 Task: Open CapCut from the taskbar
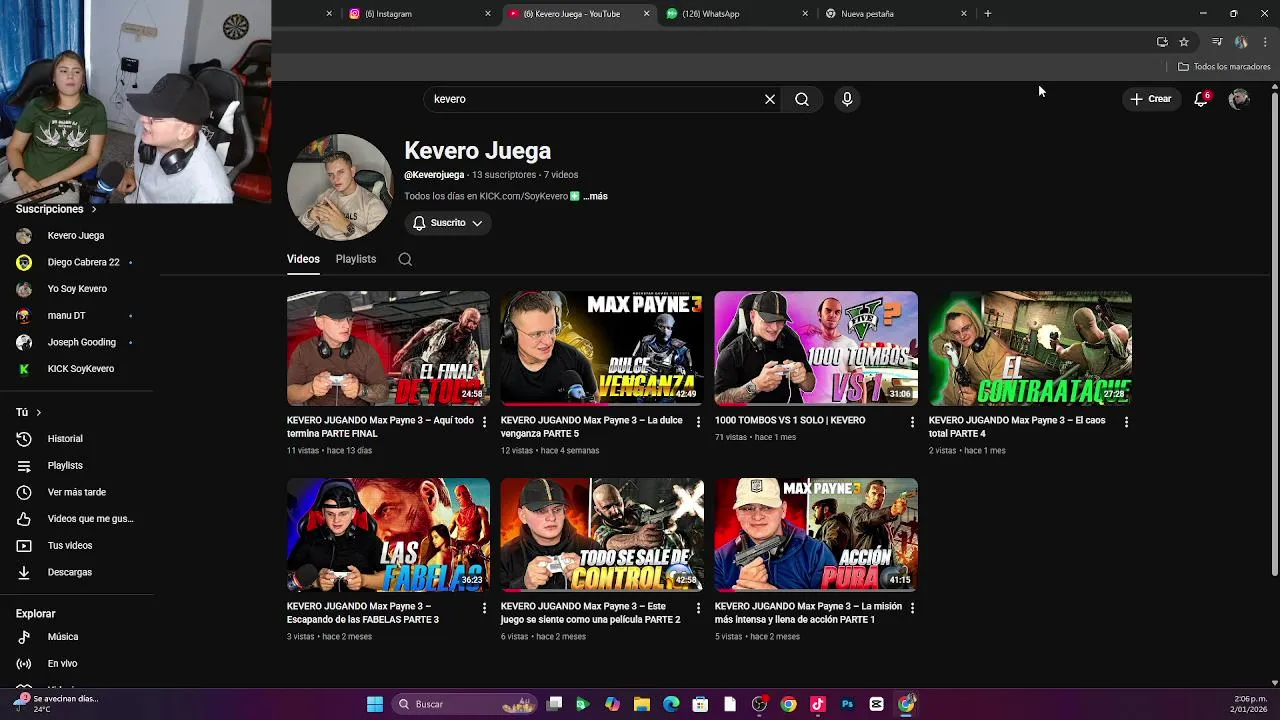[x=877, y=704]
